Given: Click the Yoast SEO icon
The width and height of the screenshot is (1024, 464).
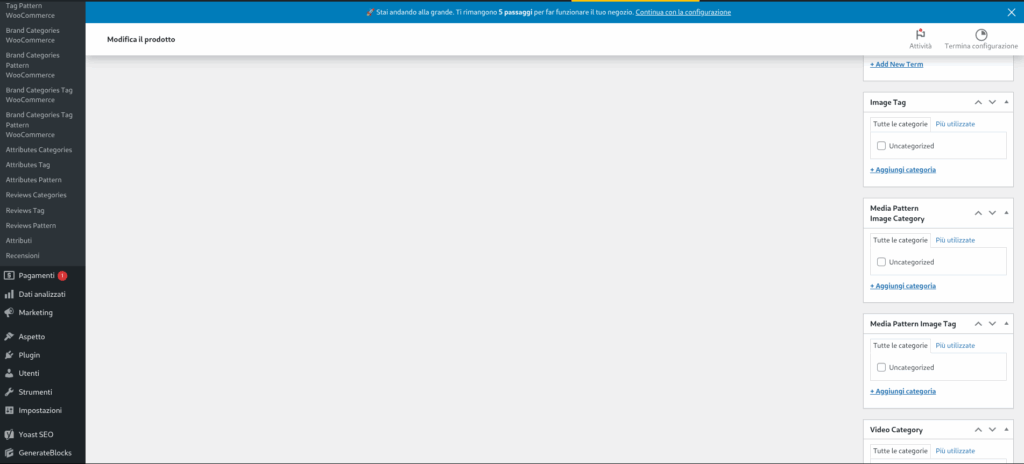Looking at the screenshot, I should 9,434.
